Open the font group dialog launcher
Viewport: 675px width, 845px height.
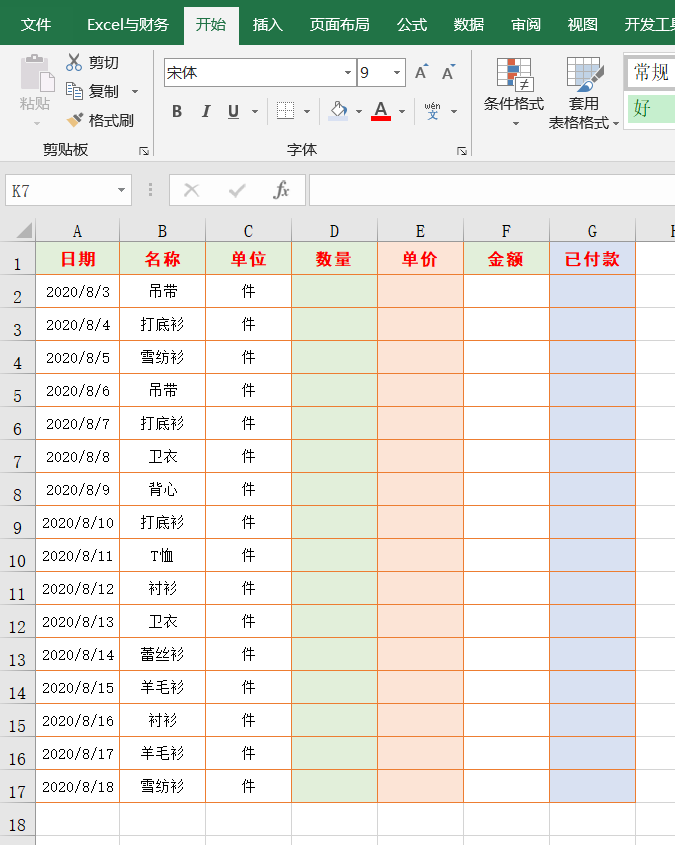[x=462, y=151]
